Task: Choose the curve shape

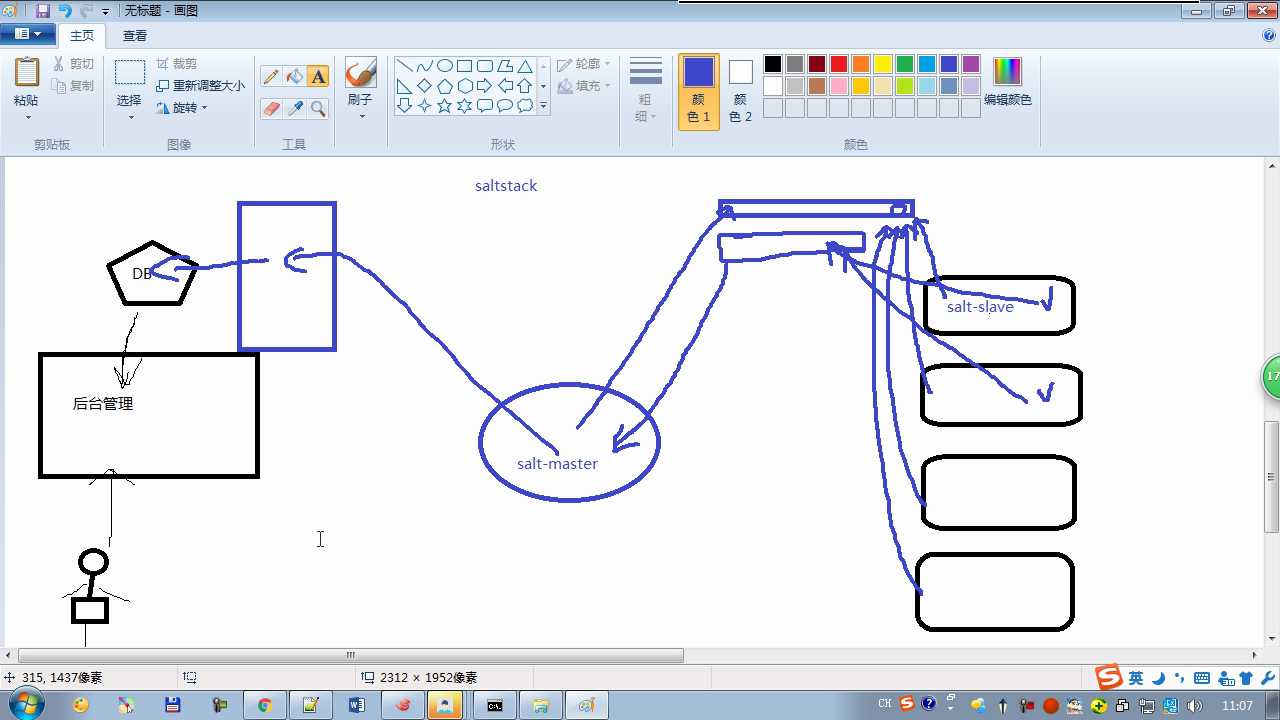Action: [x=424, y=66]
